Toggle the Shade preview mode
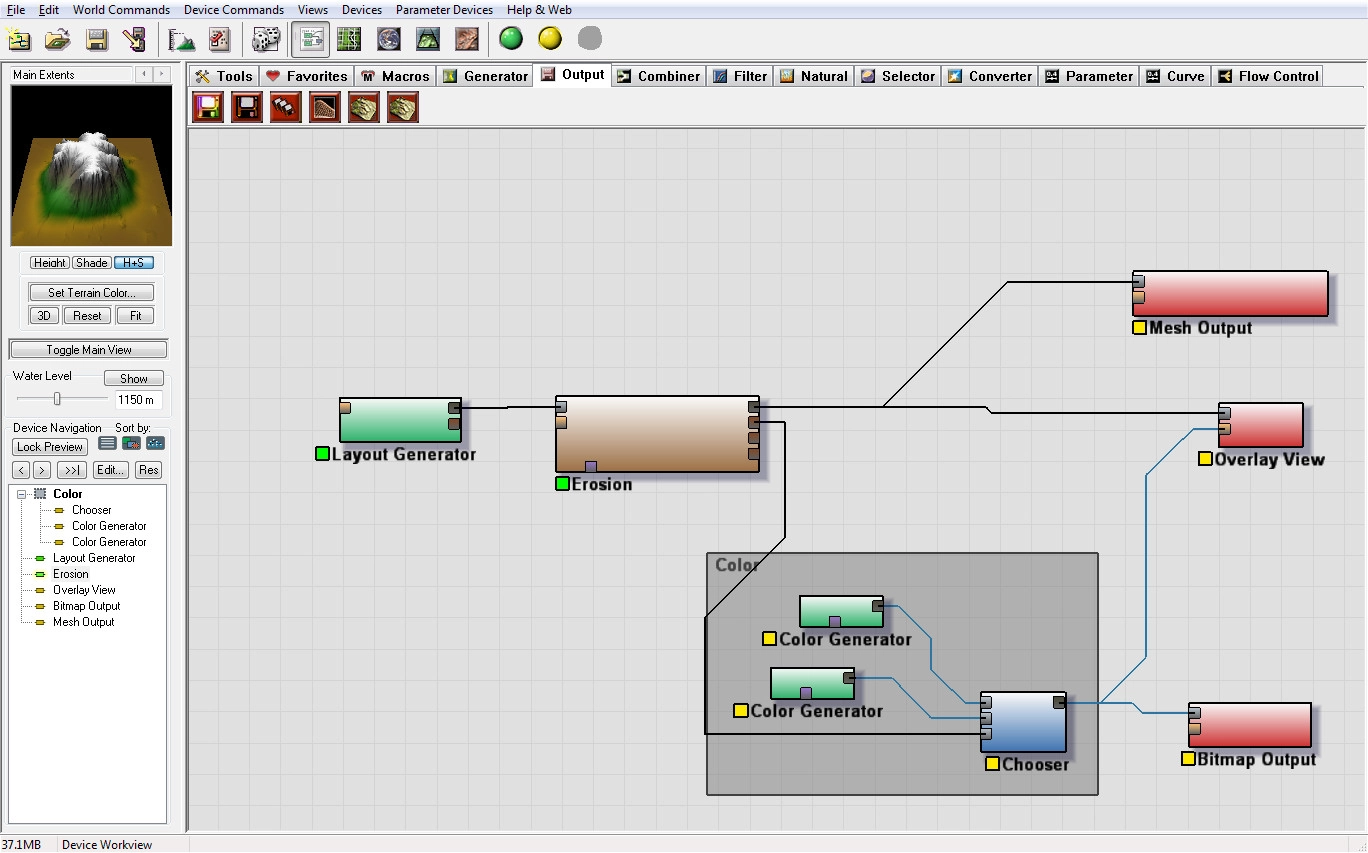This screenshot has height=853, width=1368. point(91,263)
